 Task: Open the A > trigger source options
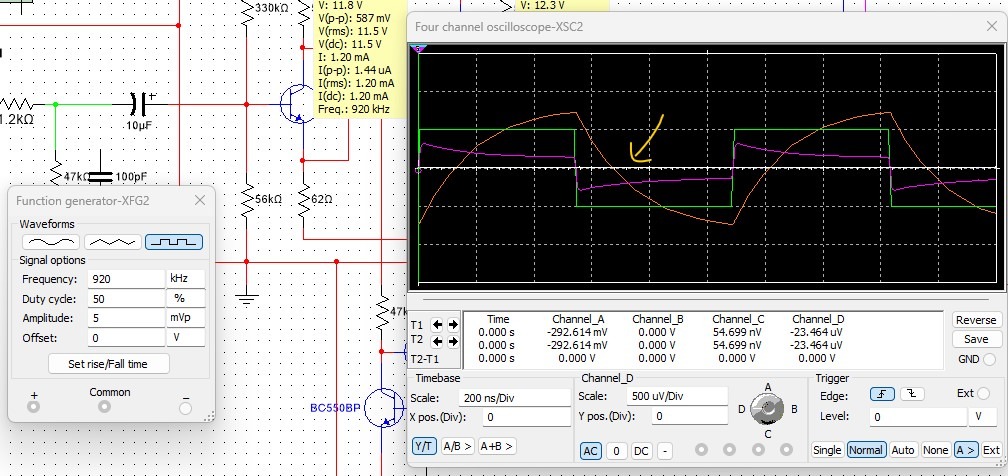click(x=966, y=450)
